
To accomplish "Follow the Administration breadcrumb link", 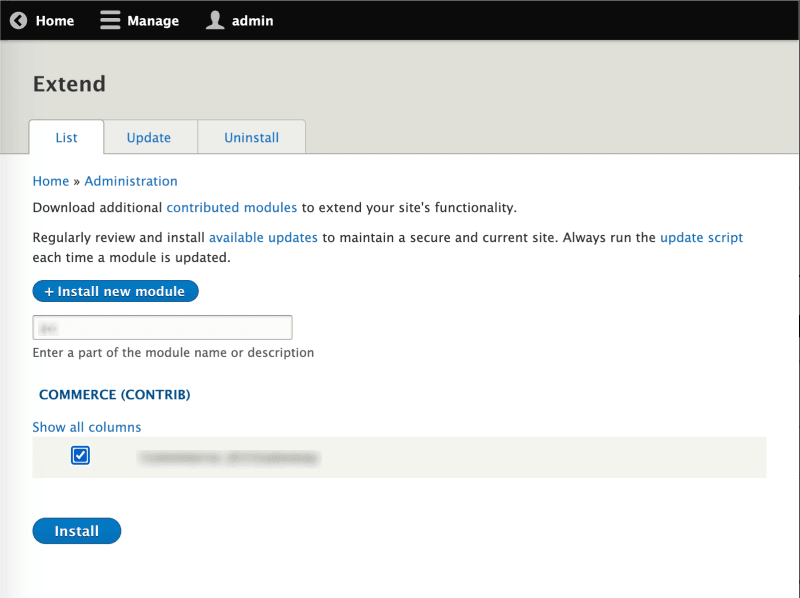I will pyautogui.click(x=131, y=181).
